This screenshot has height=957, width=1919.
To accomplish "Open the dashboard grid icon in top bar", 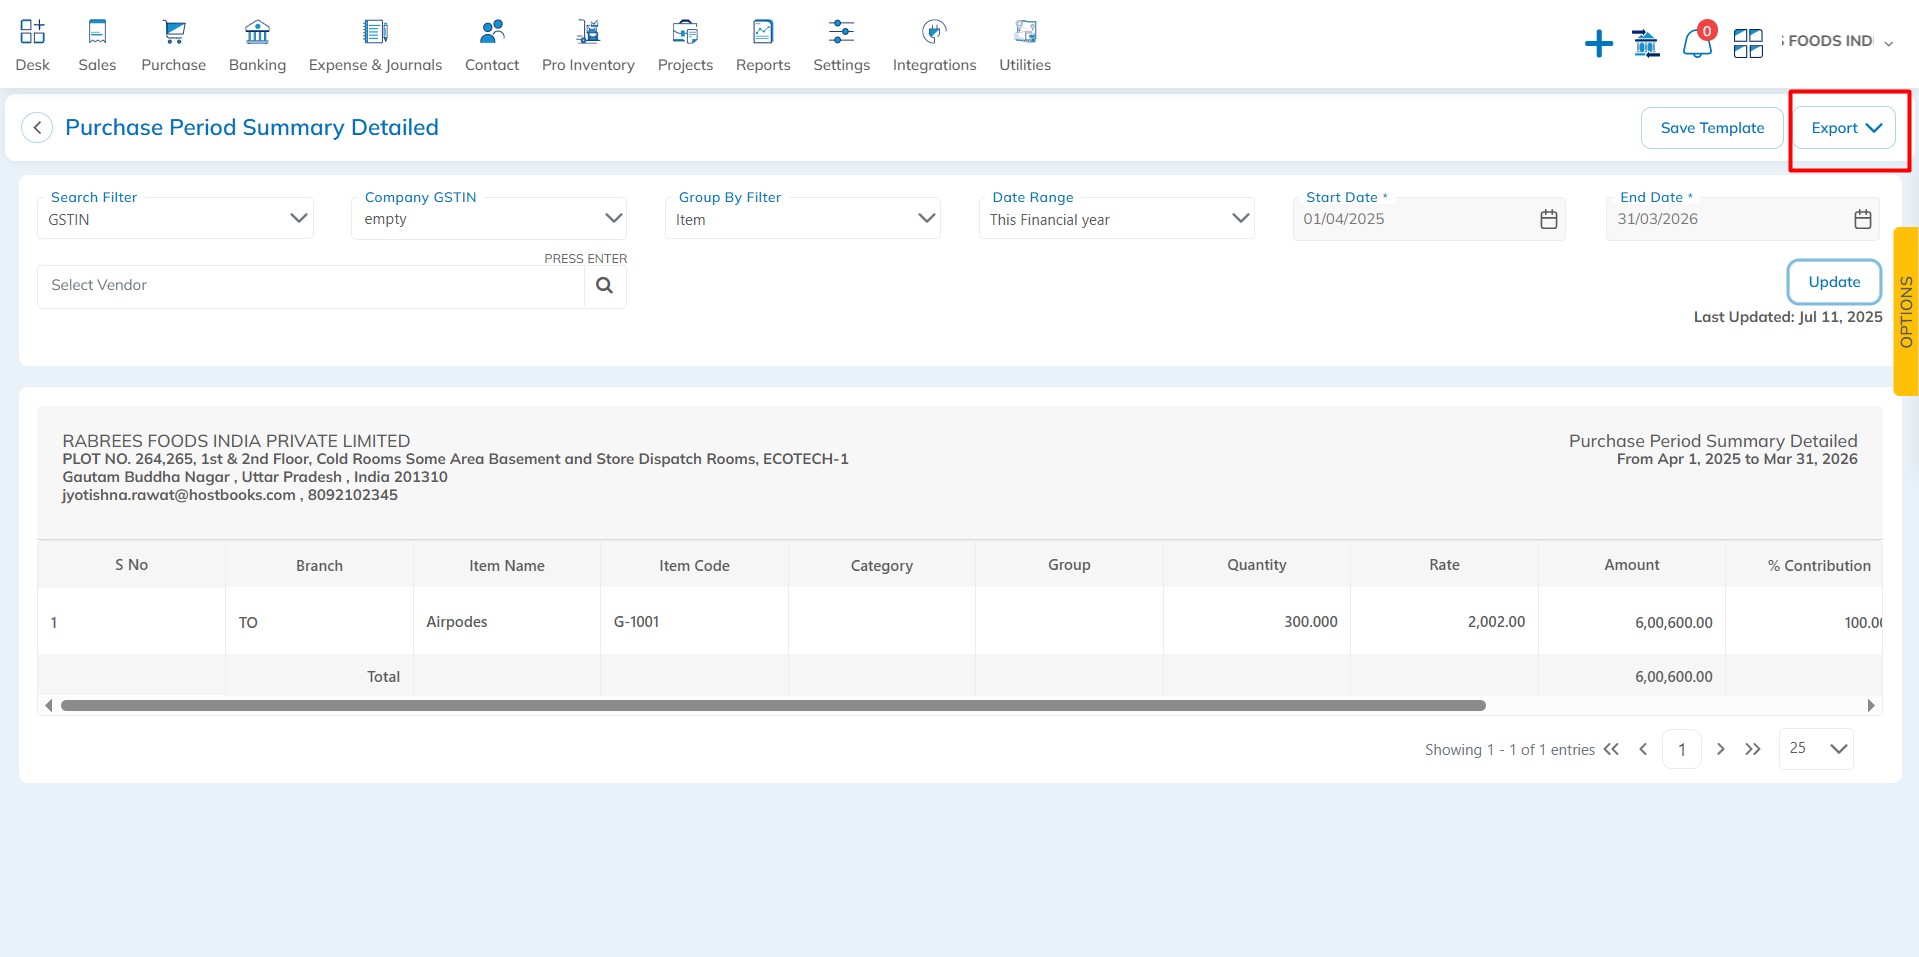I will coord(1748,44).
